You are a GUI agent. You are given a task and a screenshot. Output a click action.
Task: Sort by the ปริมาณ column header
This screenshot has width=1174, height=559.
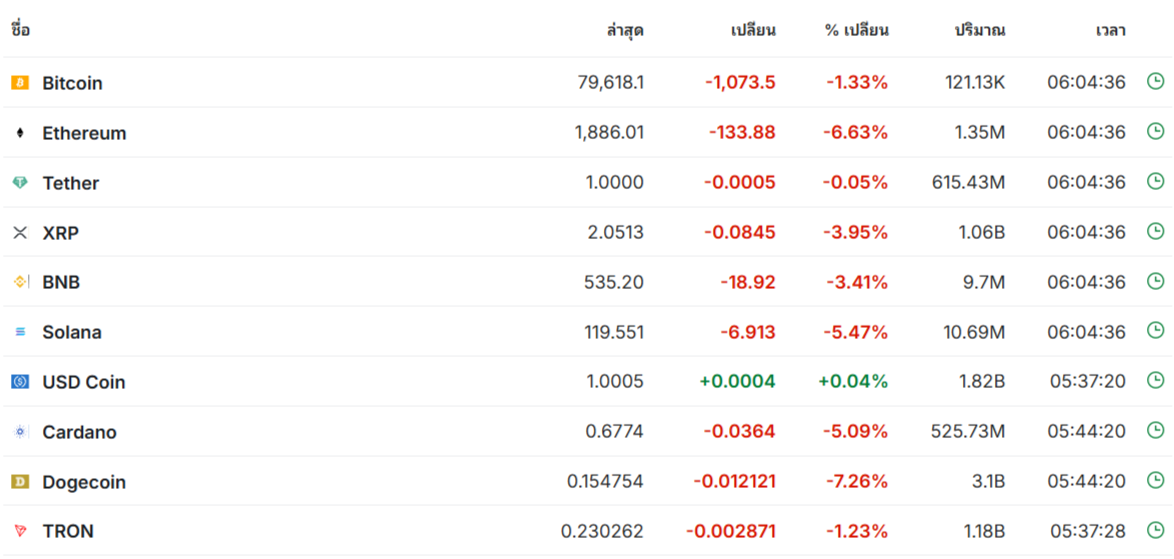(979, 31)
